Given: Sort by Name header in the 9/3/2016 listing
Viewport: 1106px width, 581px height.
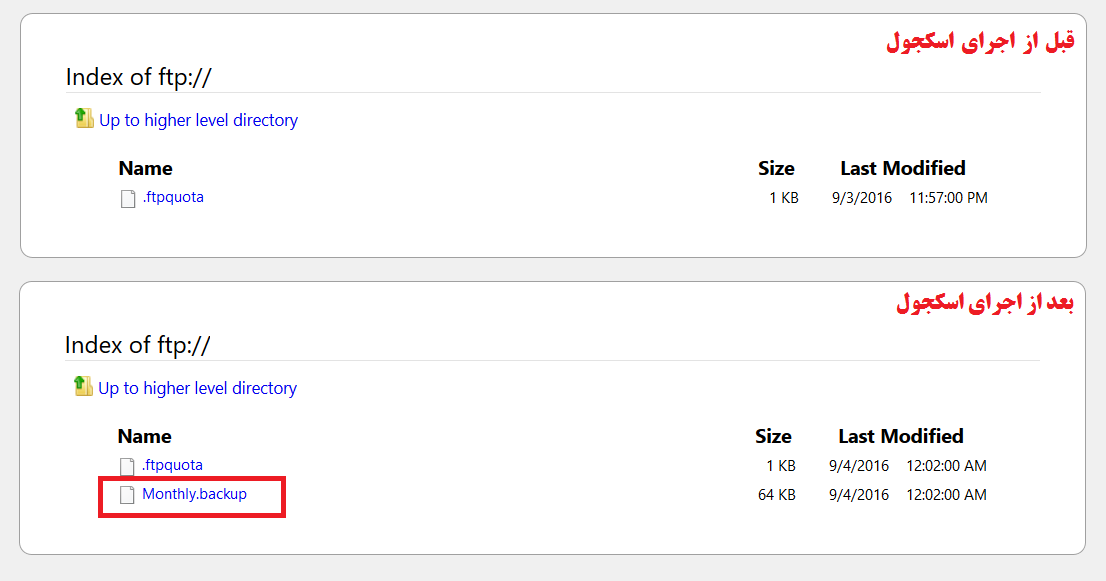Looking at the screenshot, I should [x=145, y=169].
